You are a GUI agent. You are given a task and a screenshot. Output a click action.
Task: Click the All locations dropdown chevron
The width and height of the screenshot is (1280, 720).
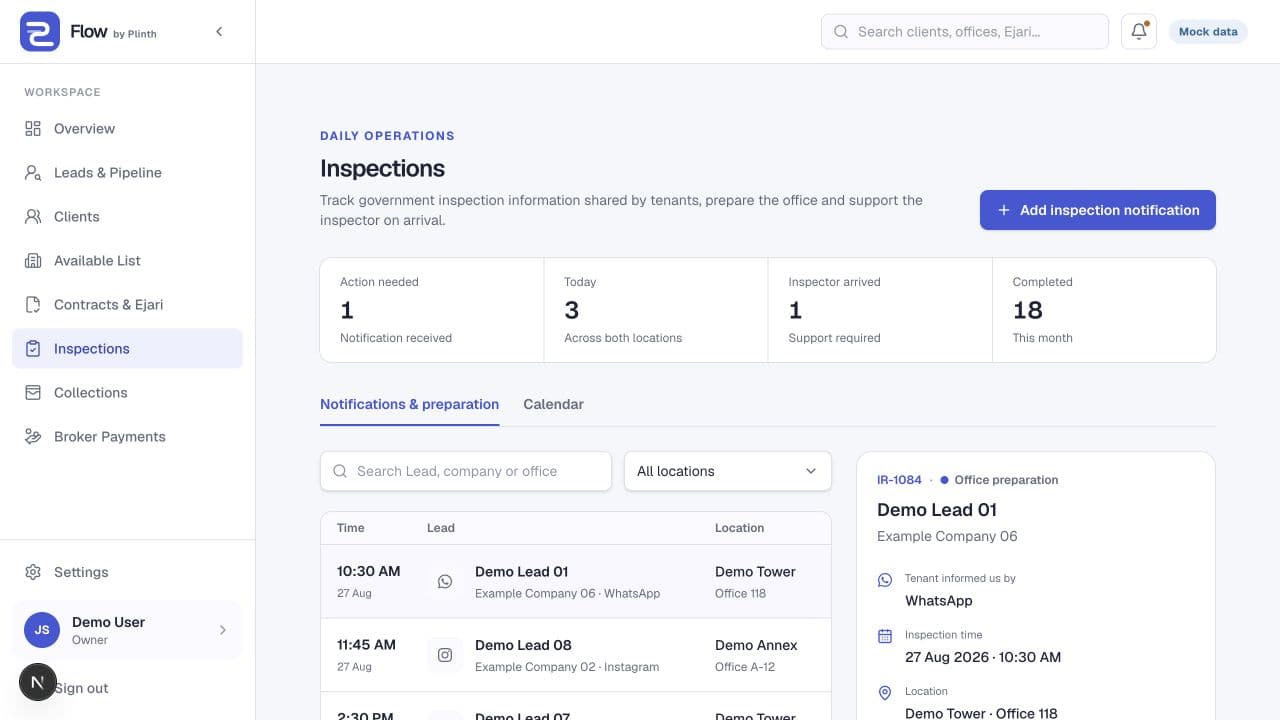[x=811, y=471]
